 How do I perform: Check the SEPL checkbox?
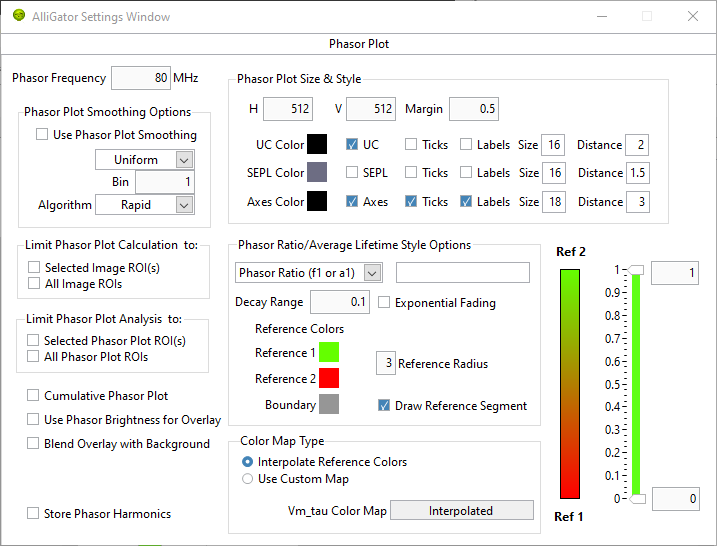(x=352, y=172)
